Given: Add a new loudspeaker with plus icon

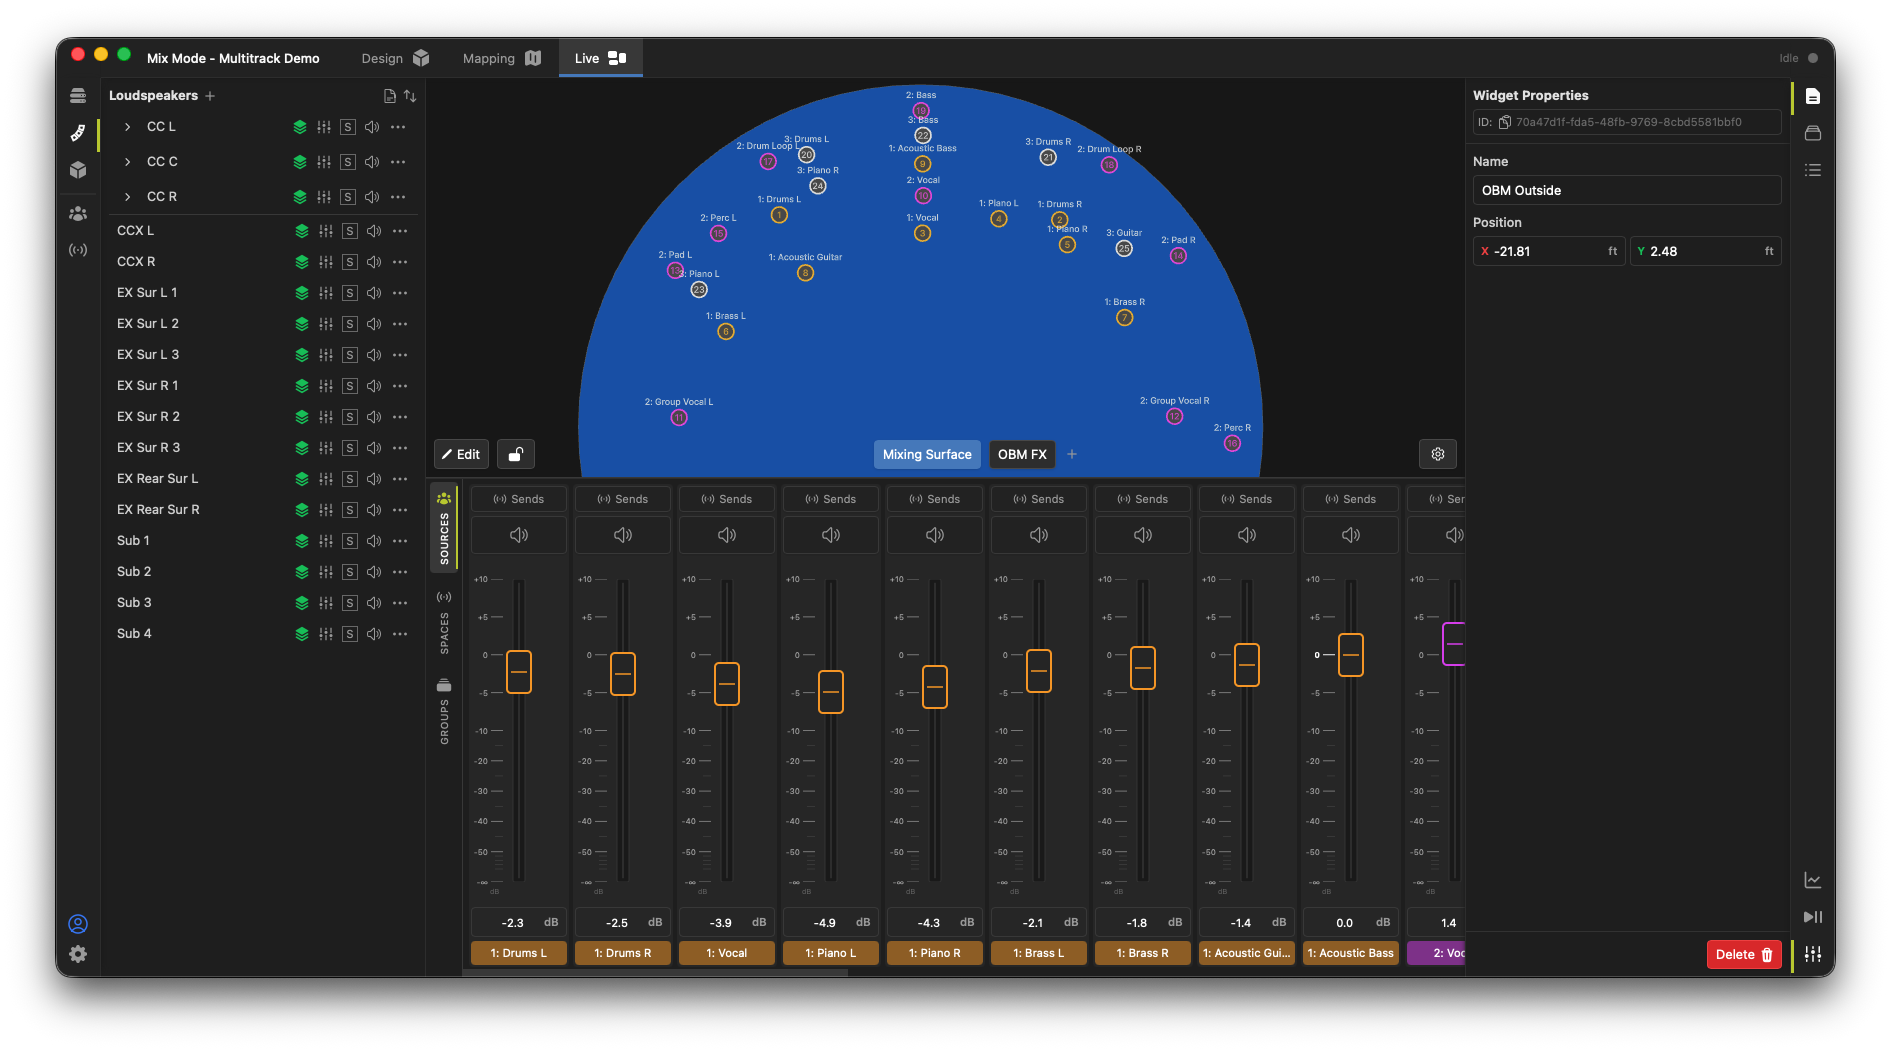Looking at the screenshot, I should click(210, 96).
